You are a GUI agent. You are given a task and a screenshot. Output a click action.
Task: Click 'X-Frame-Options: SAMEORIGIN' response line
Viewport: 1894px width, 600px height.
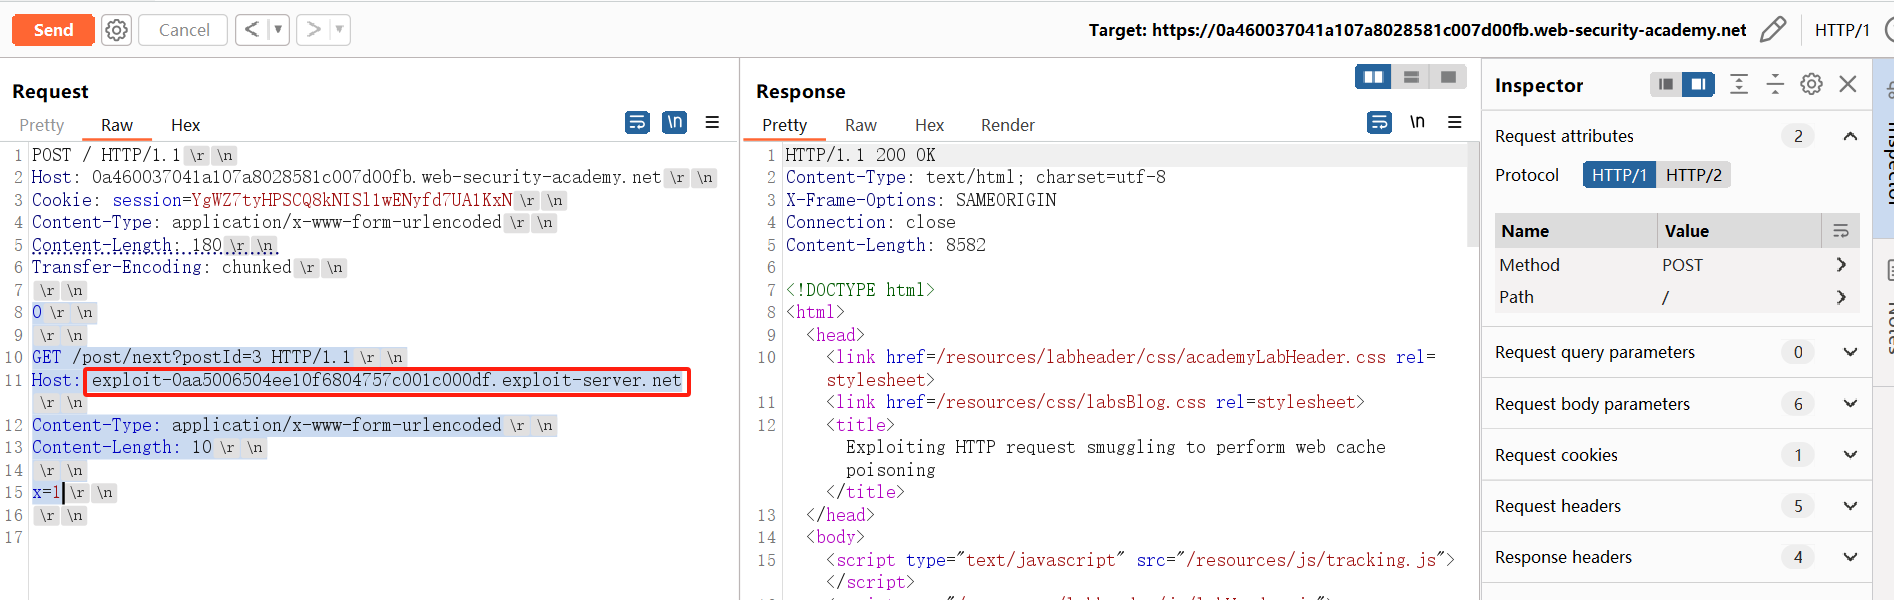point(921,200)
